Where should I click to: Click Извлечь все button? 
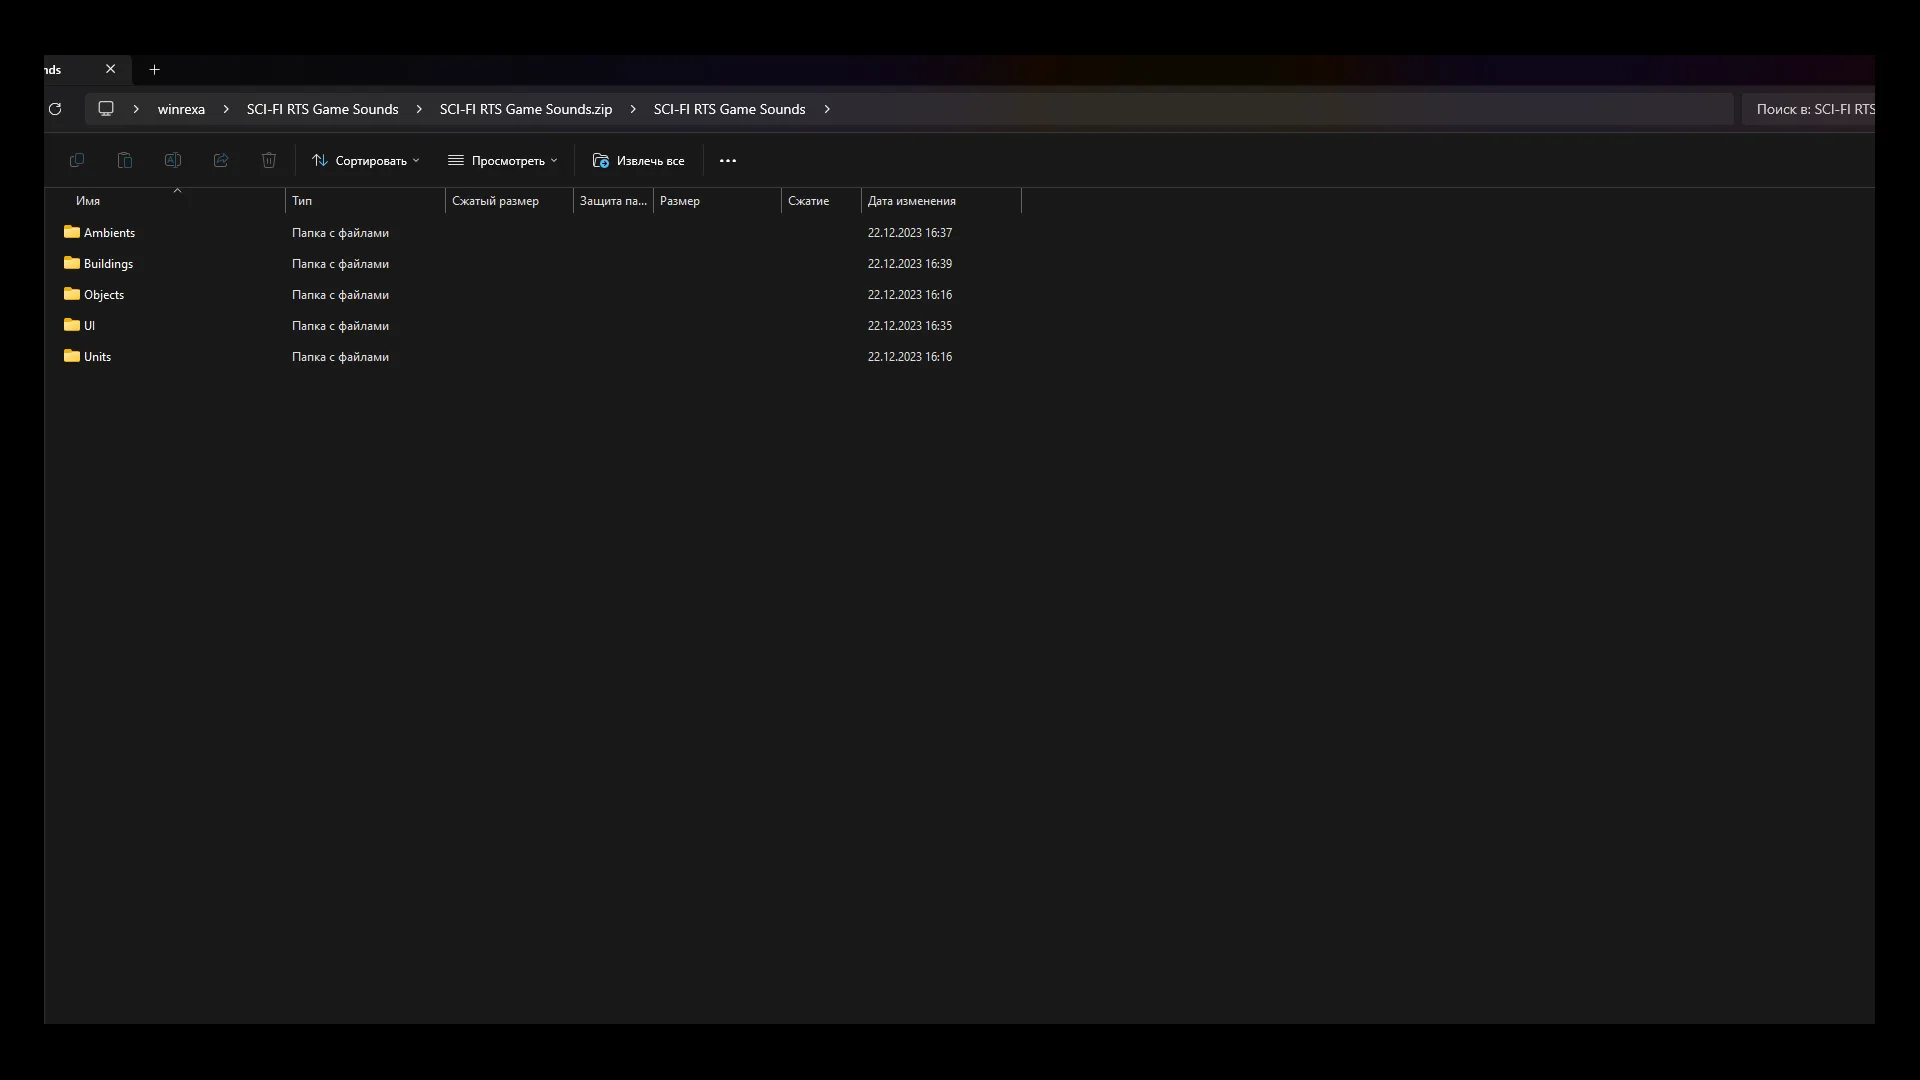pyautogui.click(x=639, y=160)
